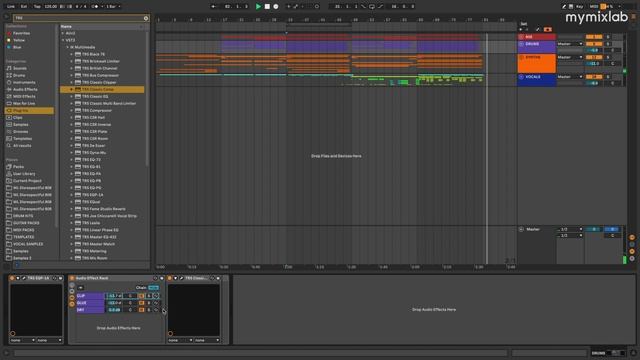Toggle the arrangement loop switch

tap(372, 7)
